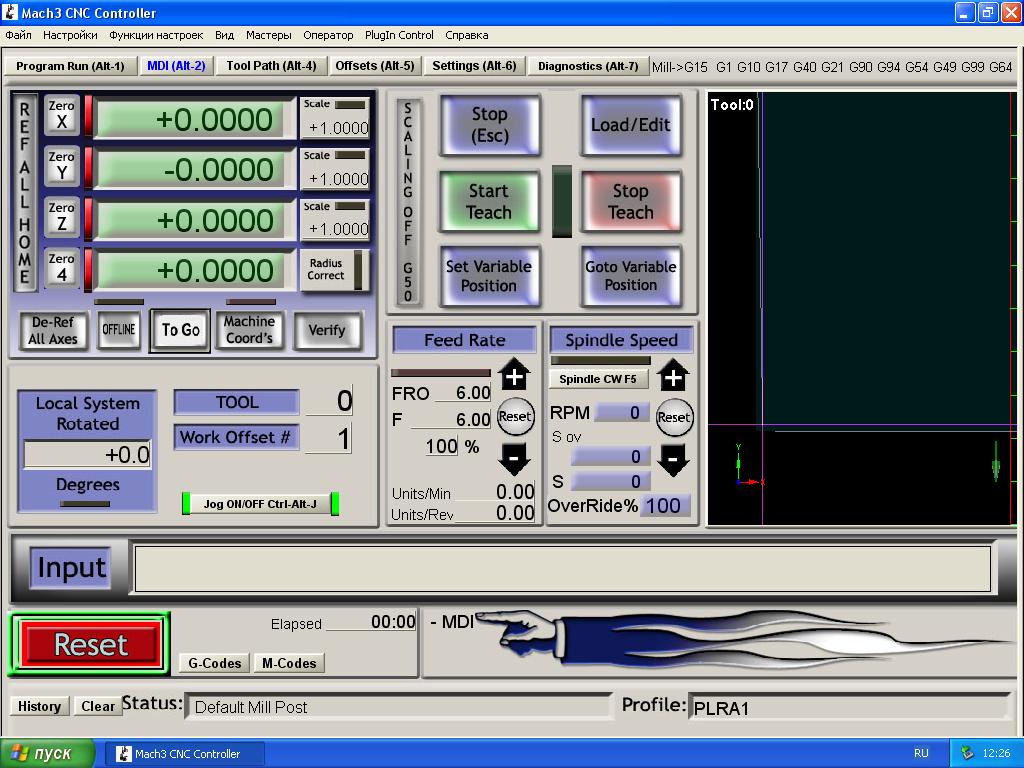This screenshot has height=768, width=1024.
Task: Click the Feed Rate plus arrow
Action: (x=514, y=375)
